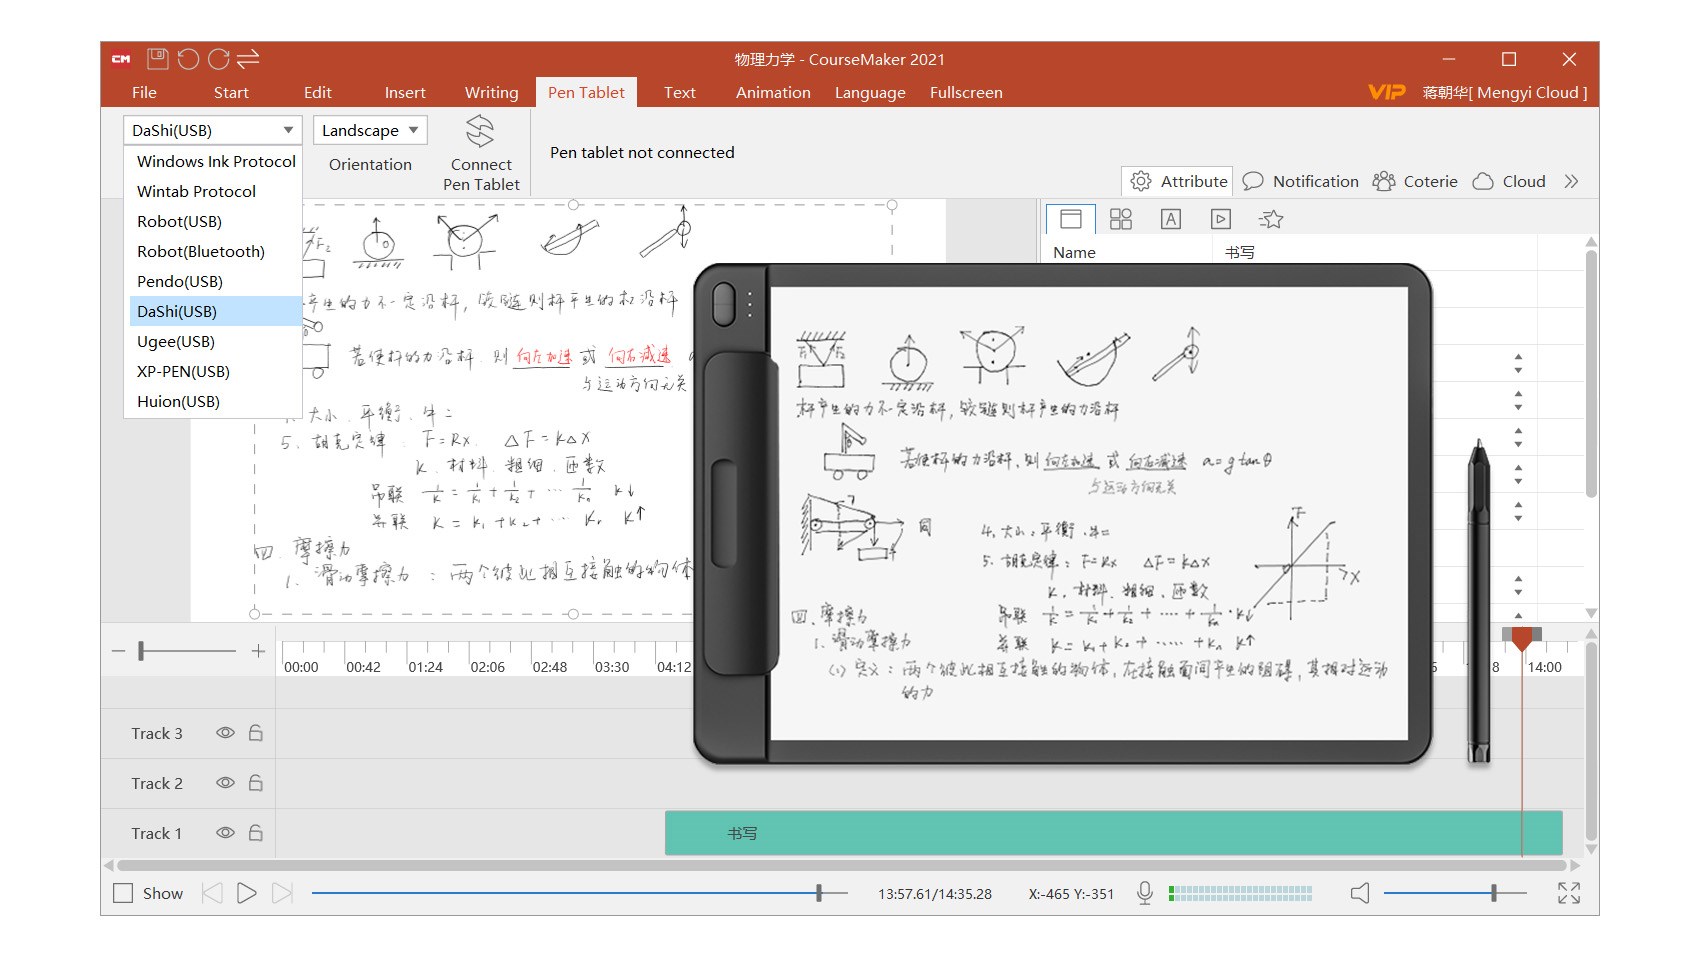This screenshot has width=1700, height=956.
Task: Enable the Show checkbox
Action: 123,893
